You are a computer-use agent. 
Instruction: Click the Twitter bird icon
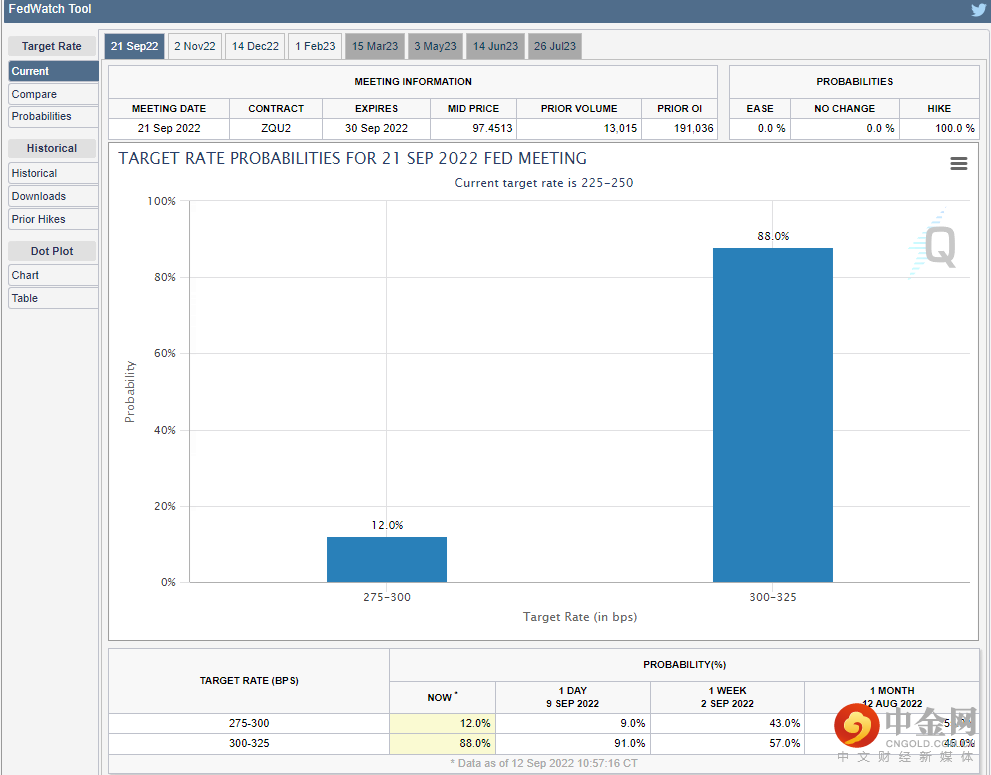pos(978,10)
